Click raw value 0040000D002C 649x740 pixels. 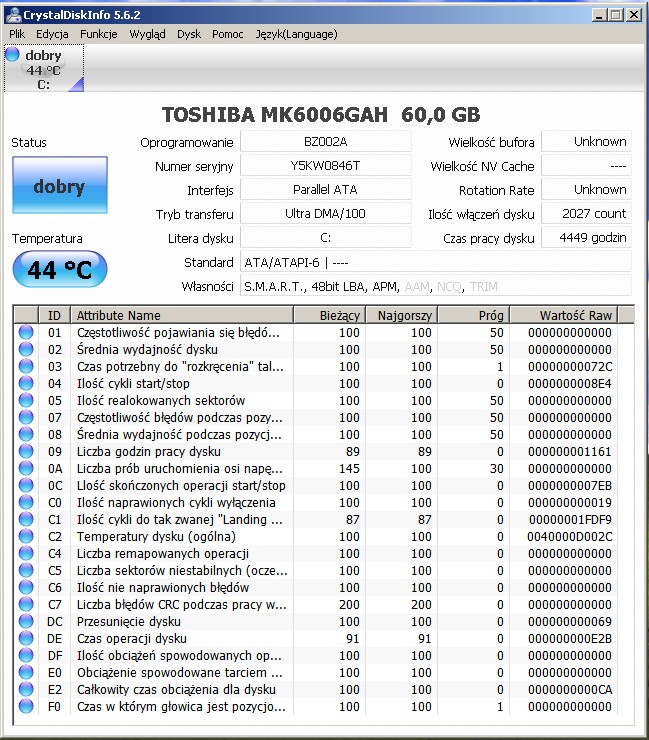[x=570, y=537]
